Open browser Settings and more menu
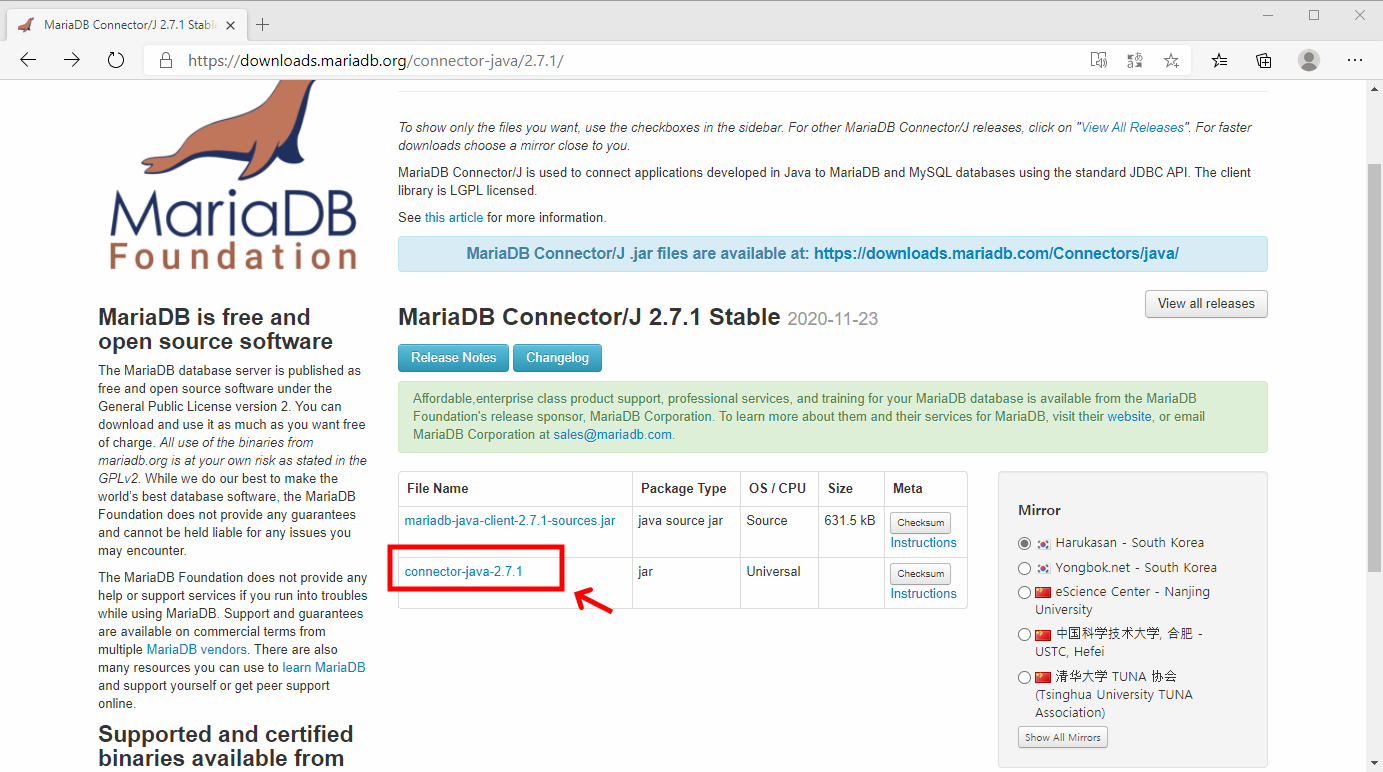Image resolution: width=1383 pixels, height=772 pixels. click(x=1355, y=60)
